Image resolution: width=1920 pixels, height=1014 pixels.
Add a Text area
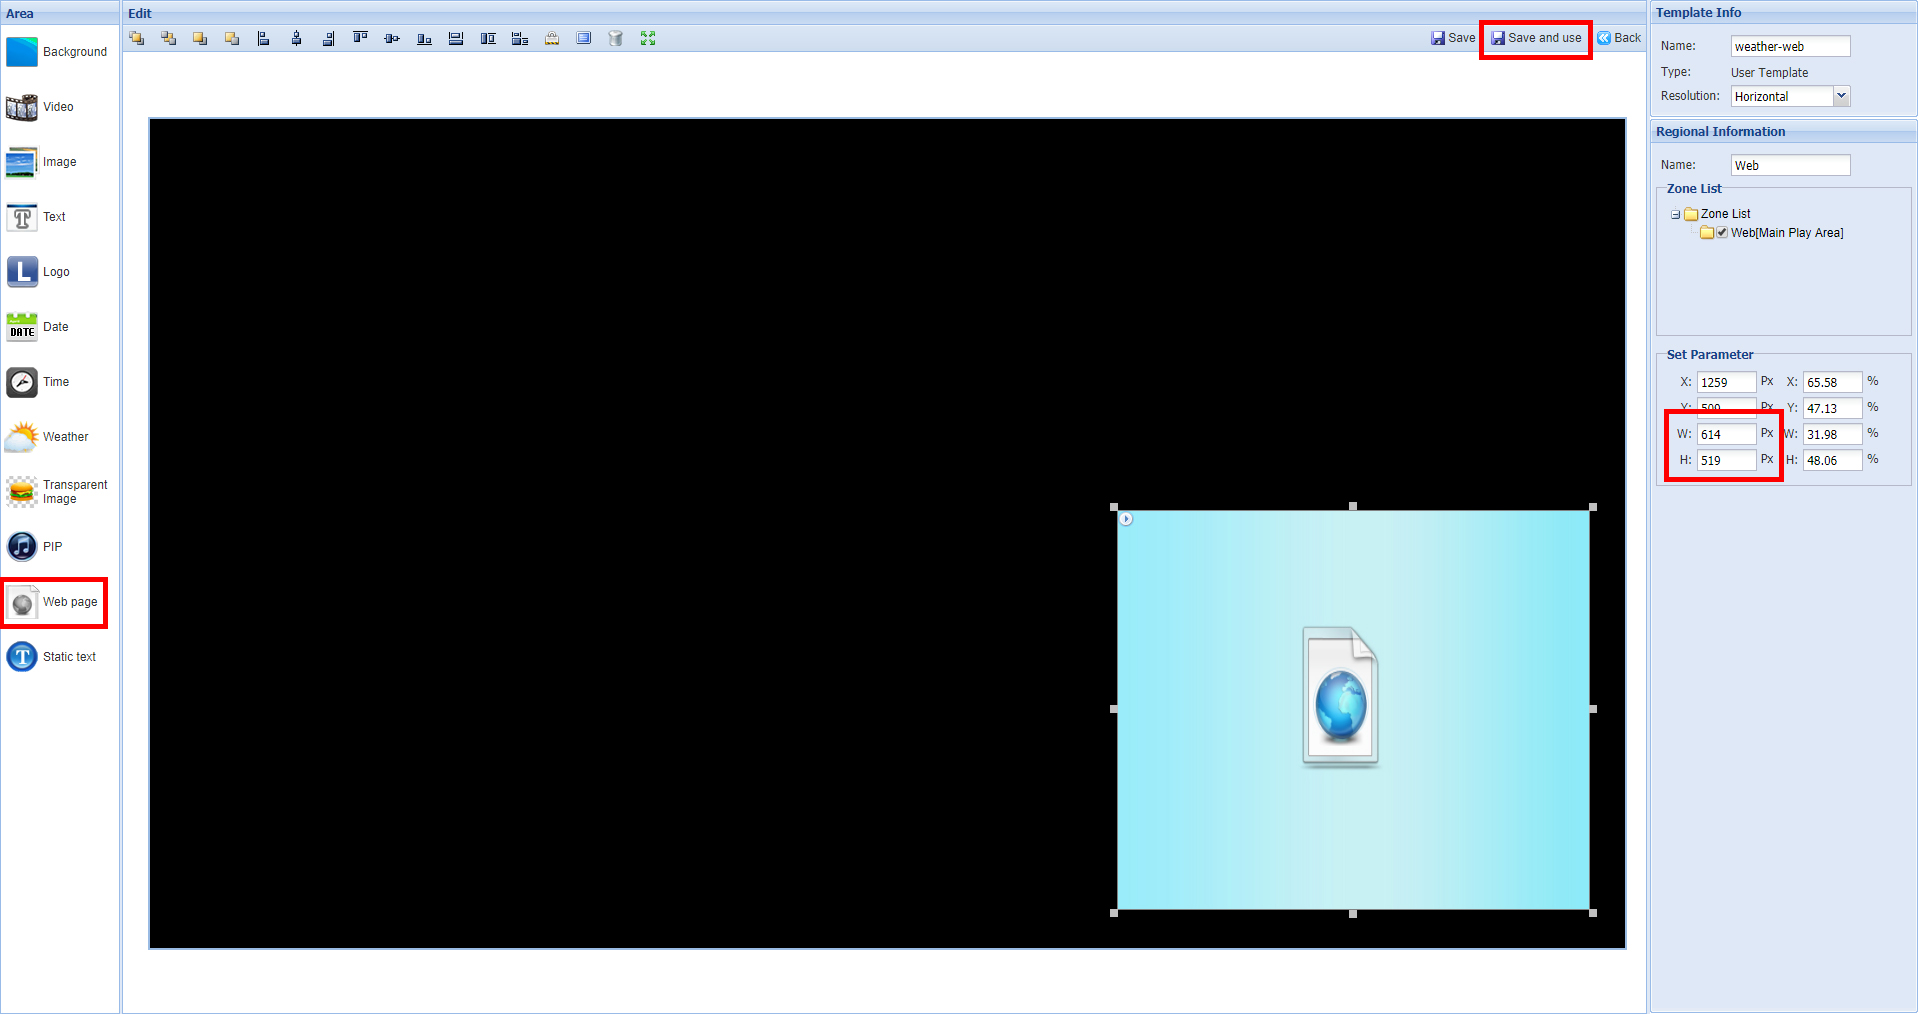pos(36,217)
